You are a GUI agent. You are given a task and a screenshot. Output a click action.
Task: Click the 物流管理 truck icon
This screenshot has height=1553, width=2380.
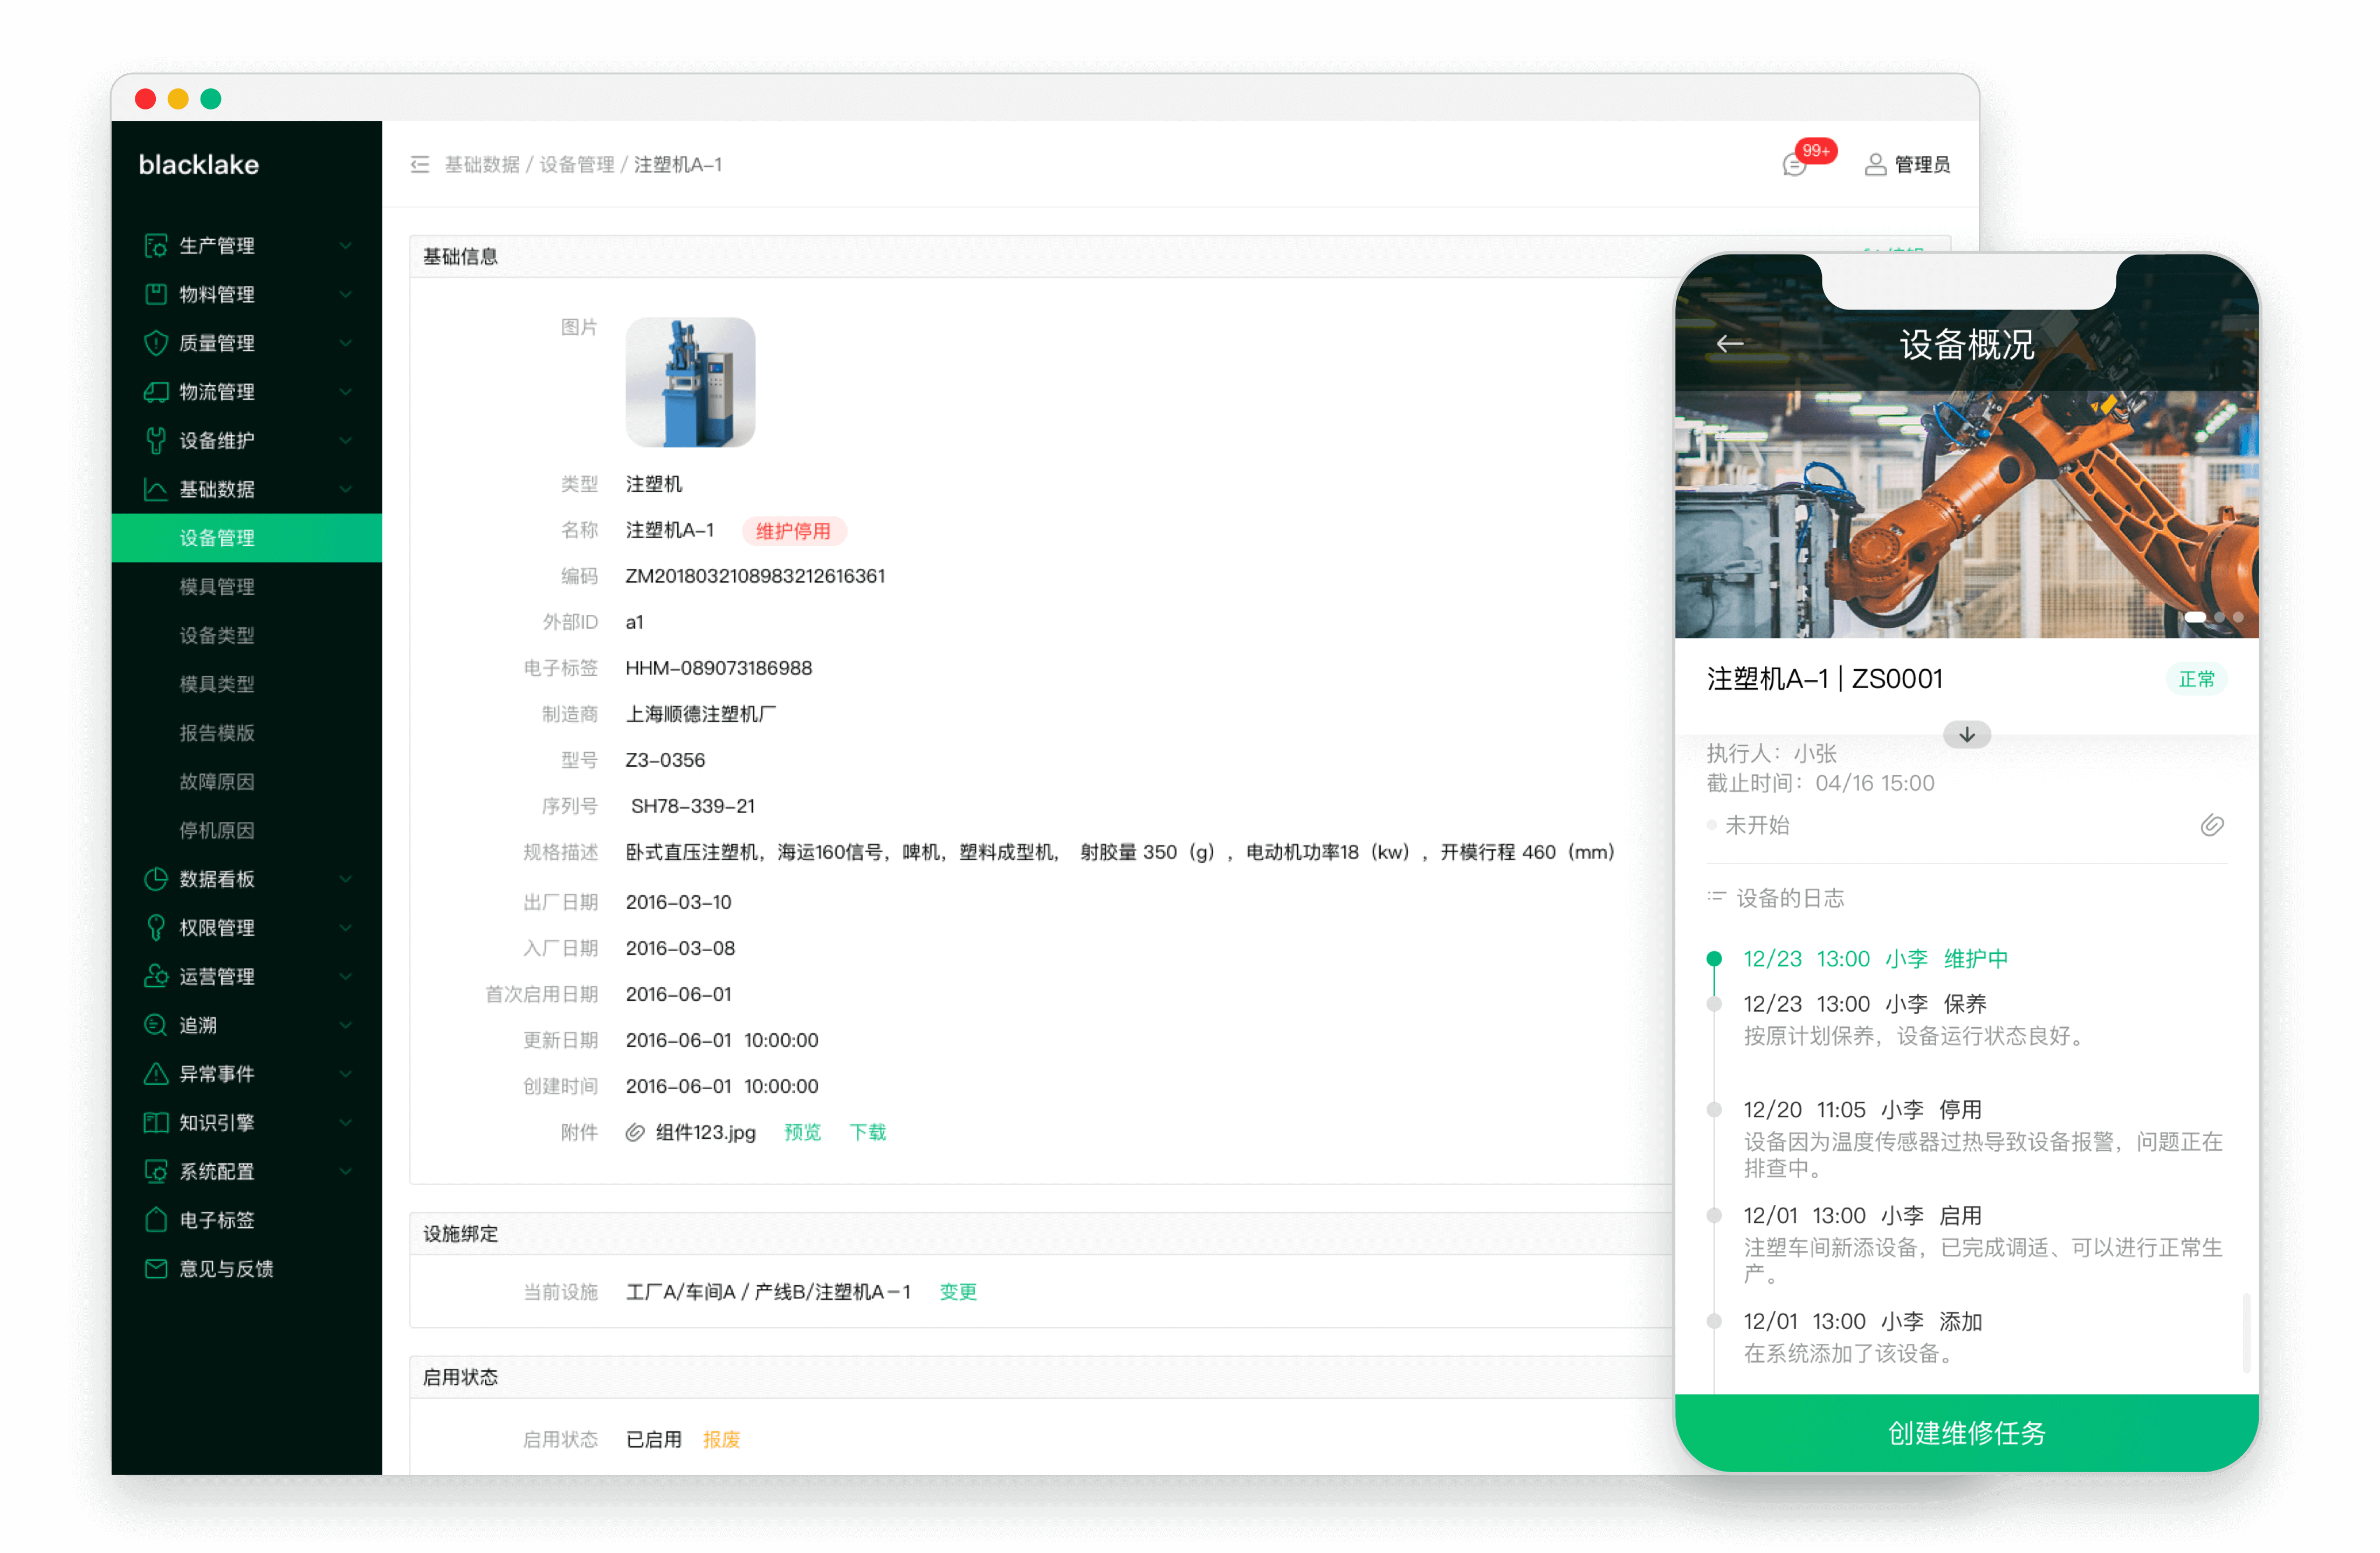pyautogui.click(x=156, y=392)
